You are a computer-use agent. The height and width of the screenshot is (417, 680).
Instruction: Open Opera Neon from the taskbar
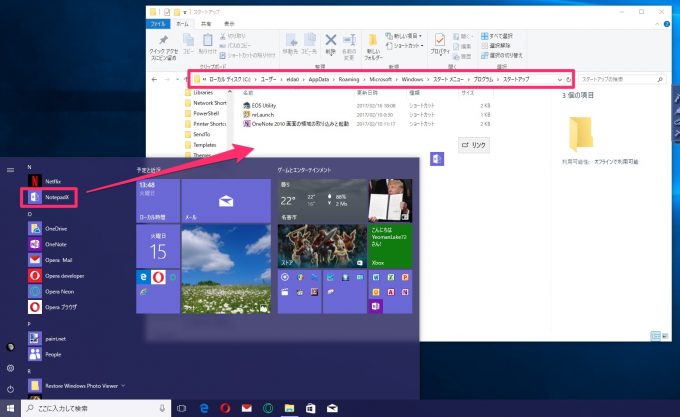268,408
